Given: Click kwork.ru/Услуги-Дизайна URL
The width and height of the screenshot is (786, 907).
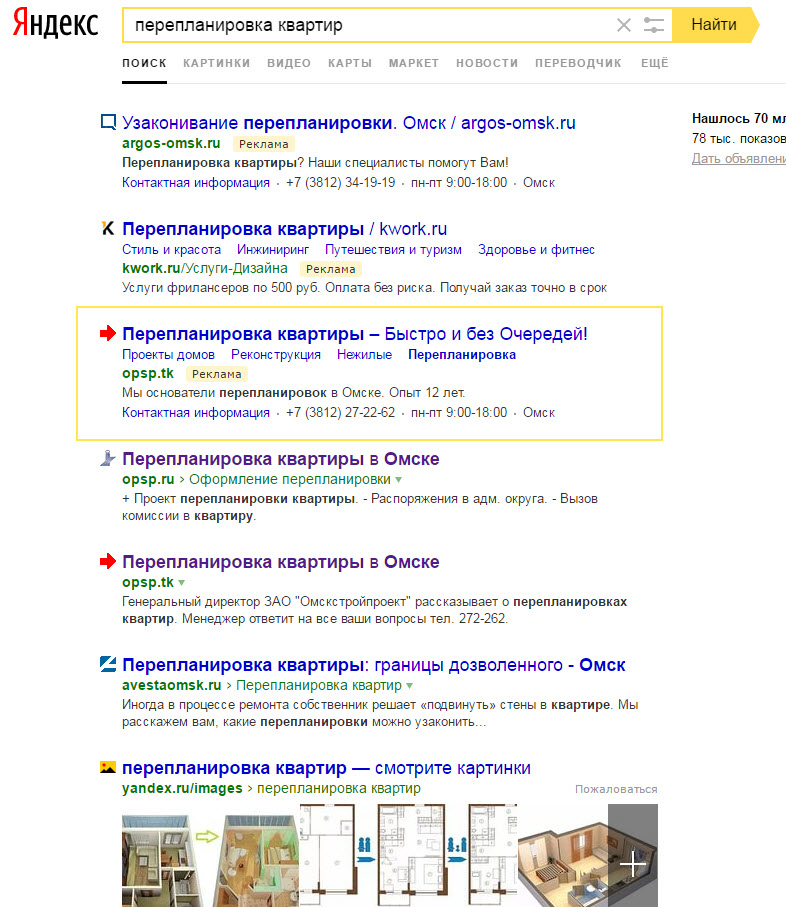Looking at the screenshot, I should point(205,268).
